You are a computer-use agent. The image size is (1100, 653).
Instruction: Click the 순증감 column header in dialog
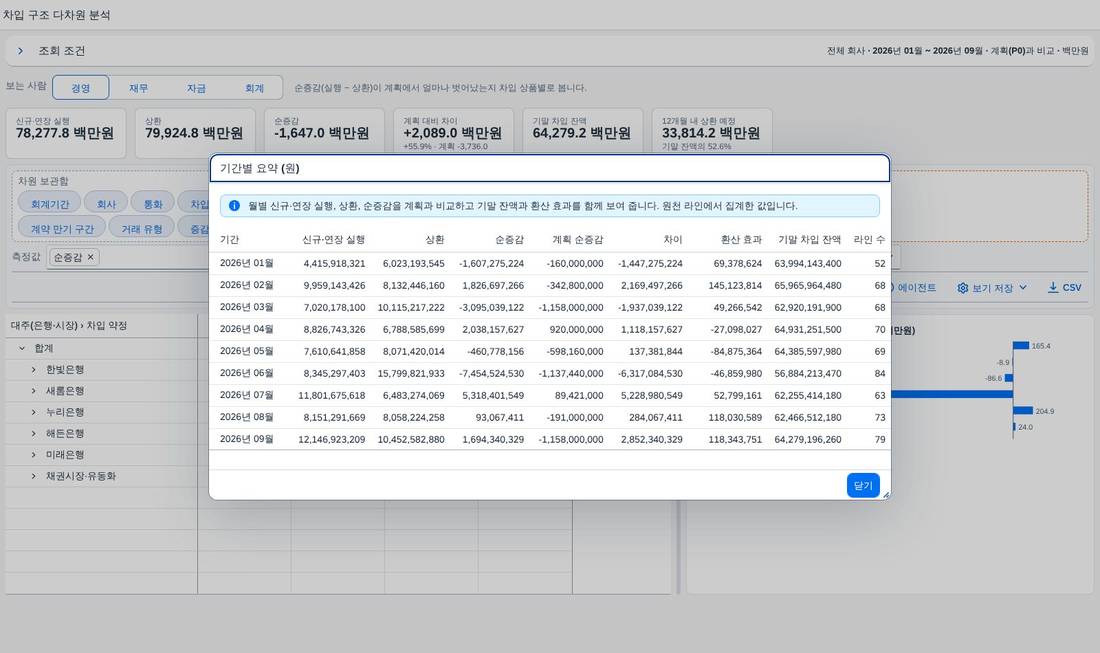(x=509, y=239)
